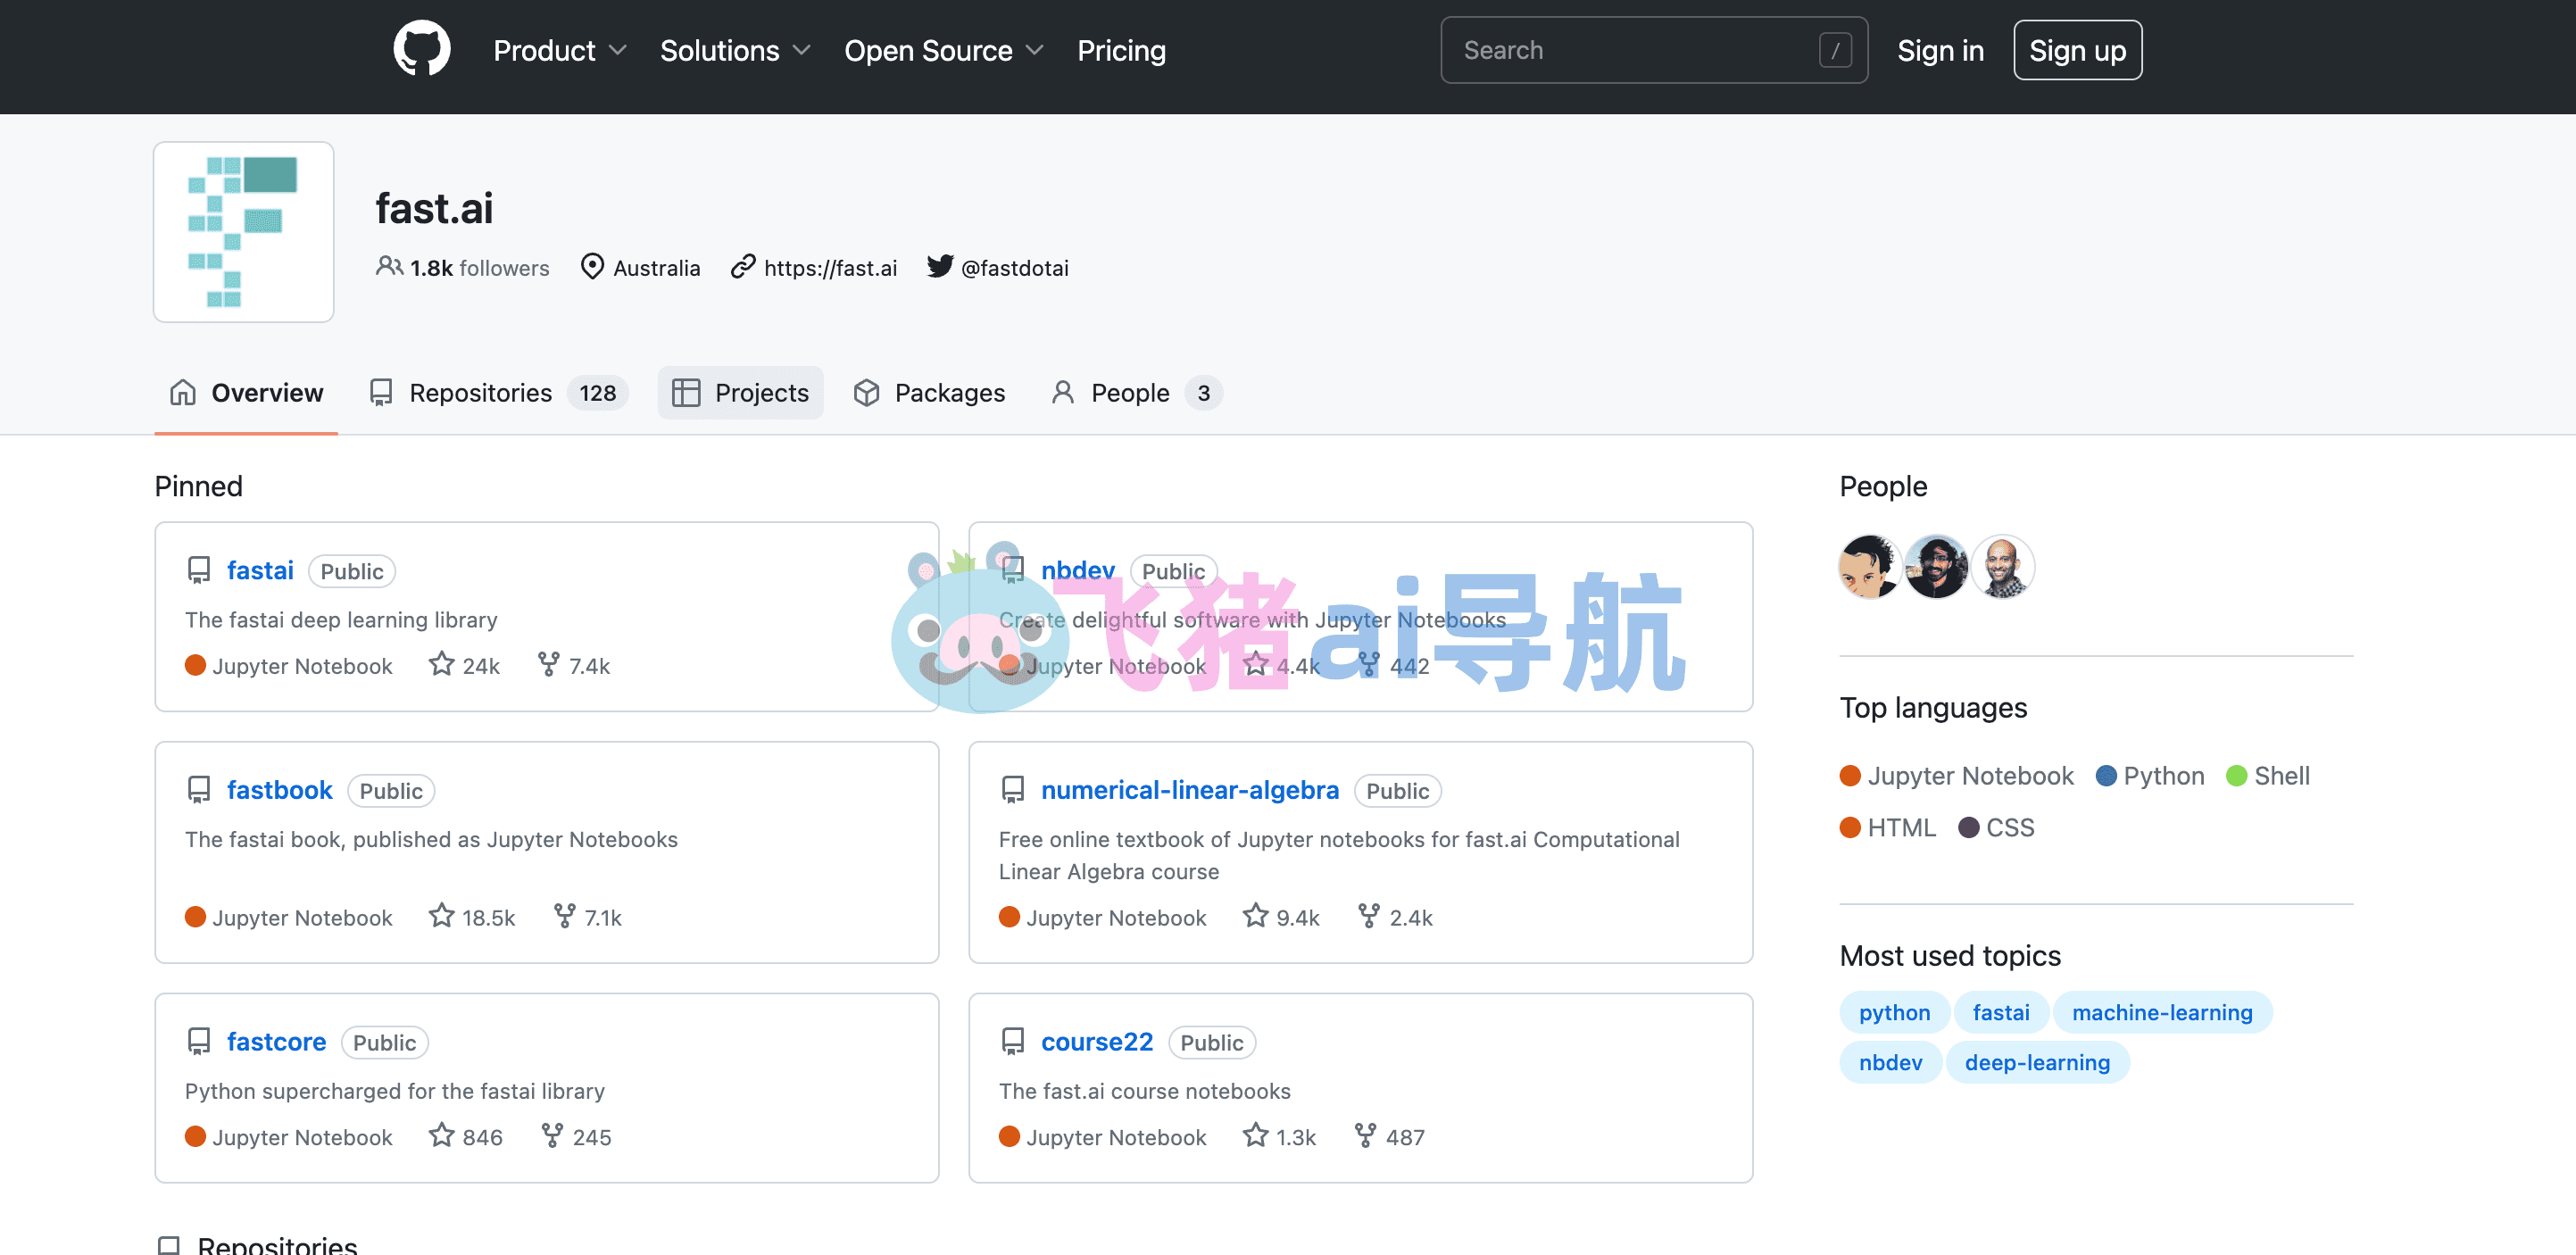View course22's 1.3k stargazers
The image size is (2576, 1255).
pyautogui.click(x=1279, y=1137)
